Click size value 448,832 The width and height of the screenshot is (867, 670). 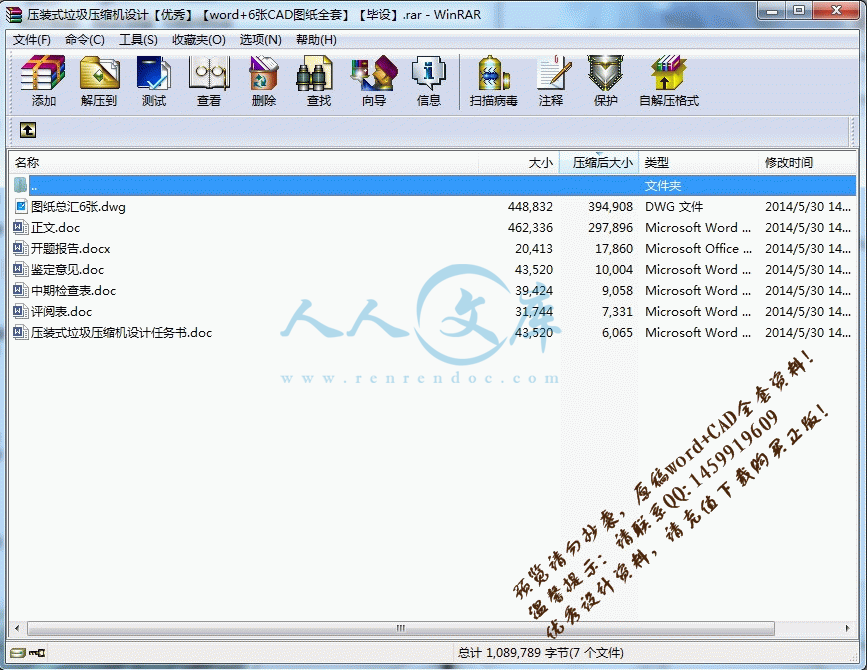(530, 207)
